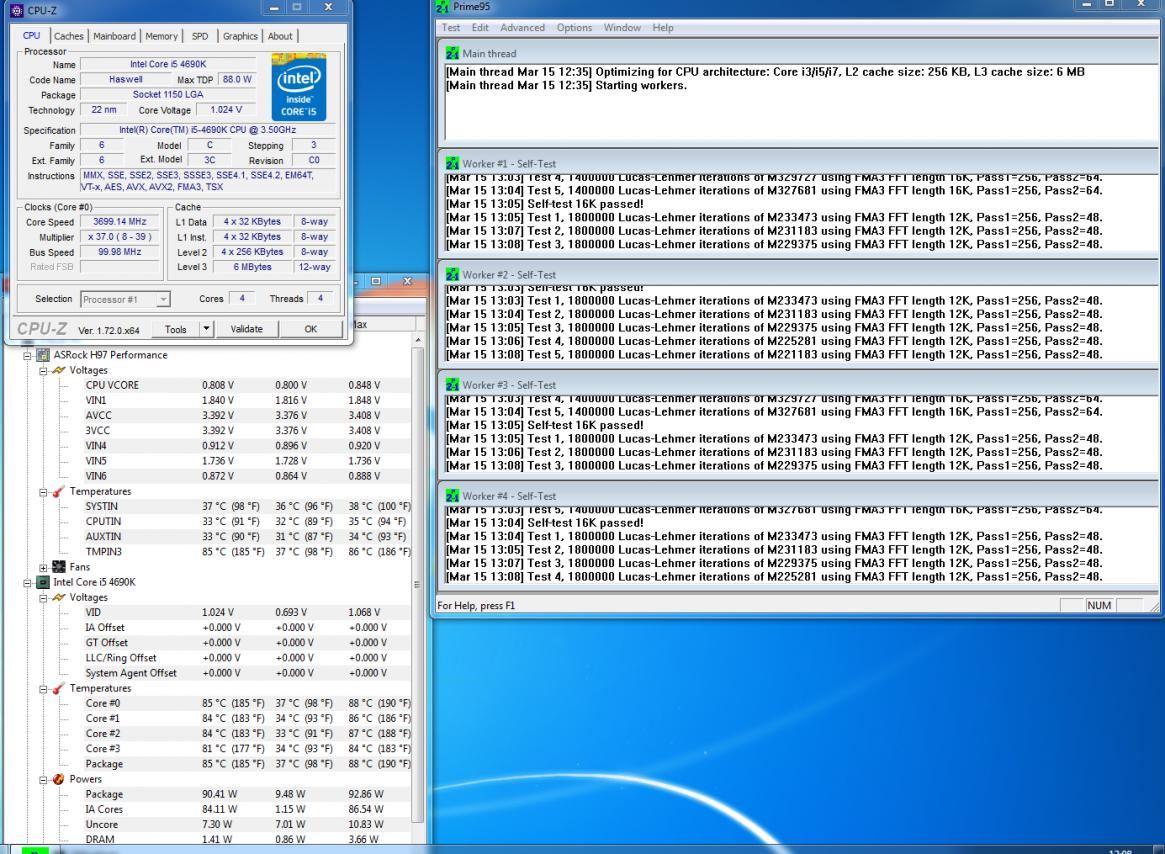Collapse the Powers node
1165x854 pixels.
pos(43,780)
